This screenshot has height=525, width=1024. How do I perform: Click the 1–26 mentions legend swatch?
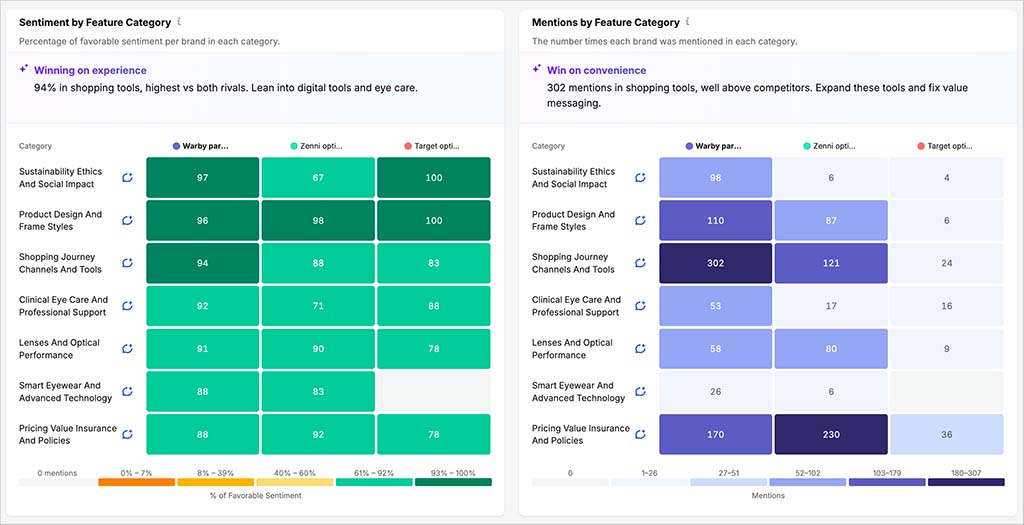649,482
